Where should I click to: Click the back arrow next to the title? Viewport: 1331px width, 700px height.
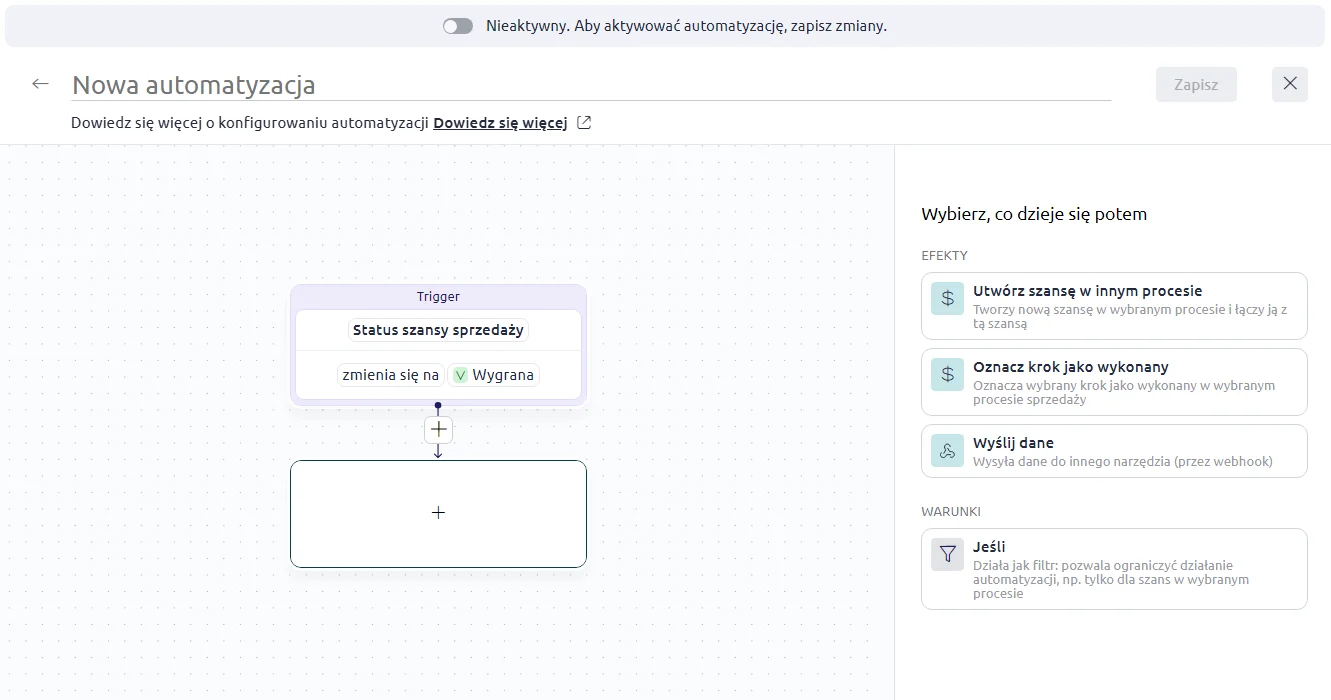pos(39,83)
